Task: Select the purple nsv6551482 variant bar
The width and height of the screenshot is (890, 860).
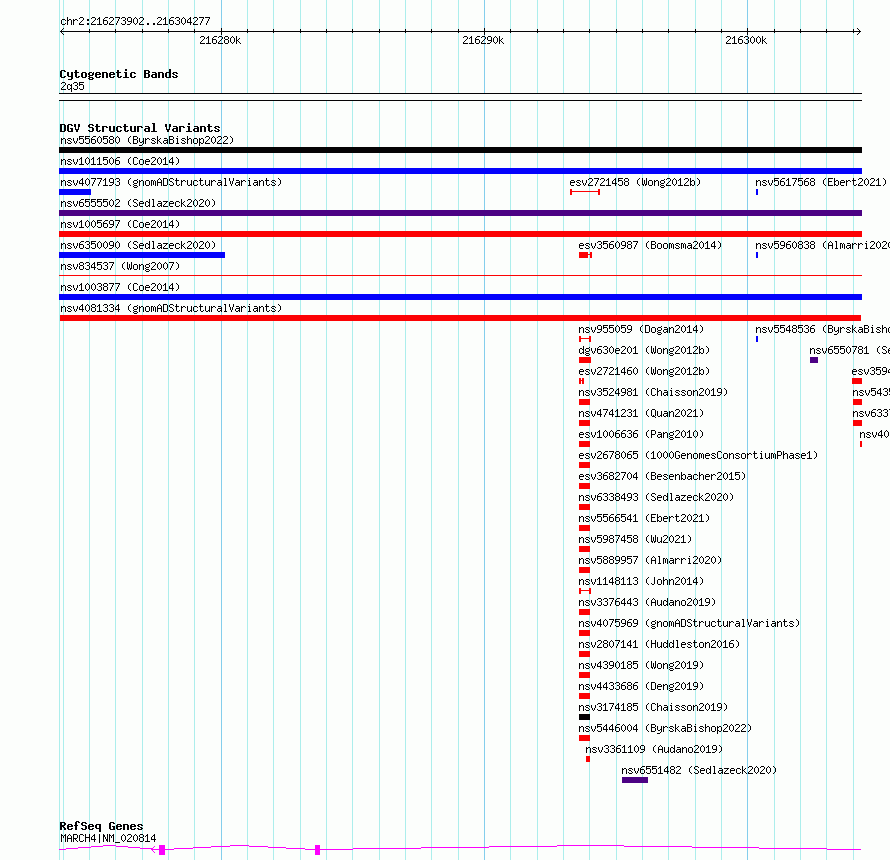Action: click(635, 780)
